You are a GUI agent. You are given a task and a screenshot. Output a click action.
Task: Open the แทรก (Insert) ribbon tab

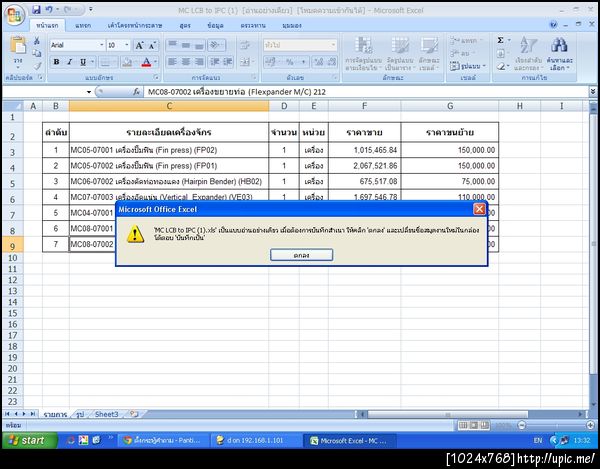click(83, 26)
